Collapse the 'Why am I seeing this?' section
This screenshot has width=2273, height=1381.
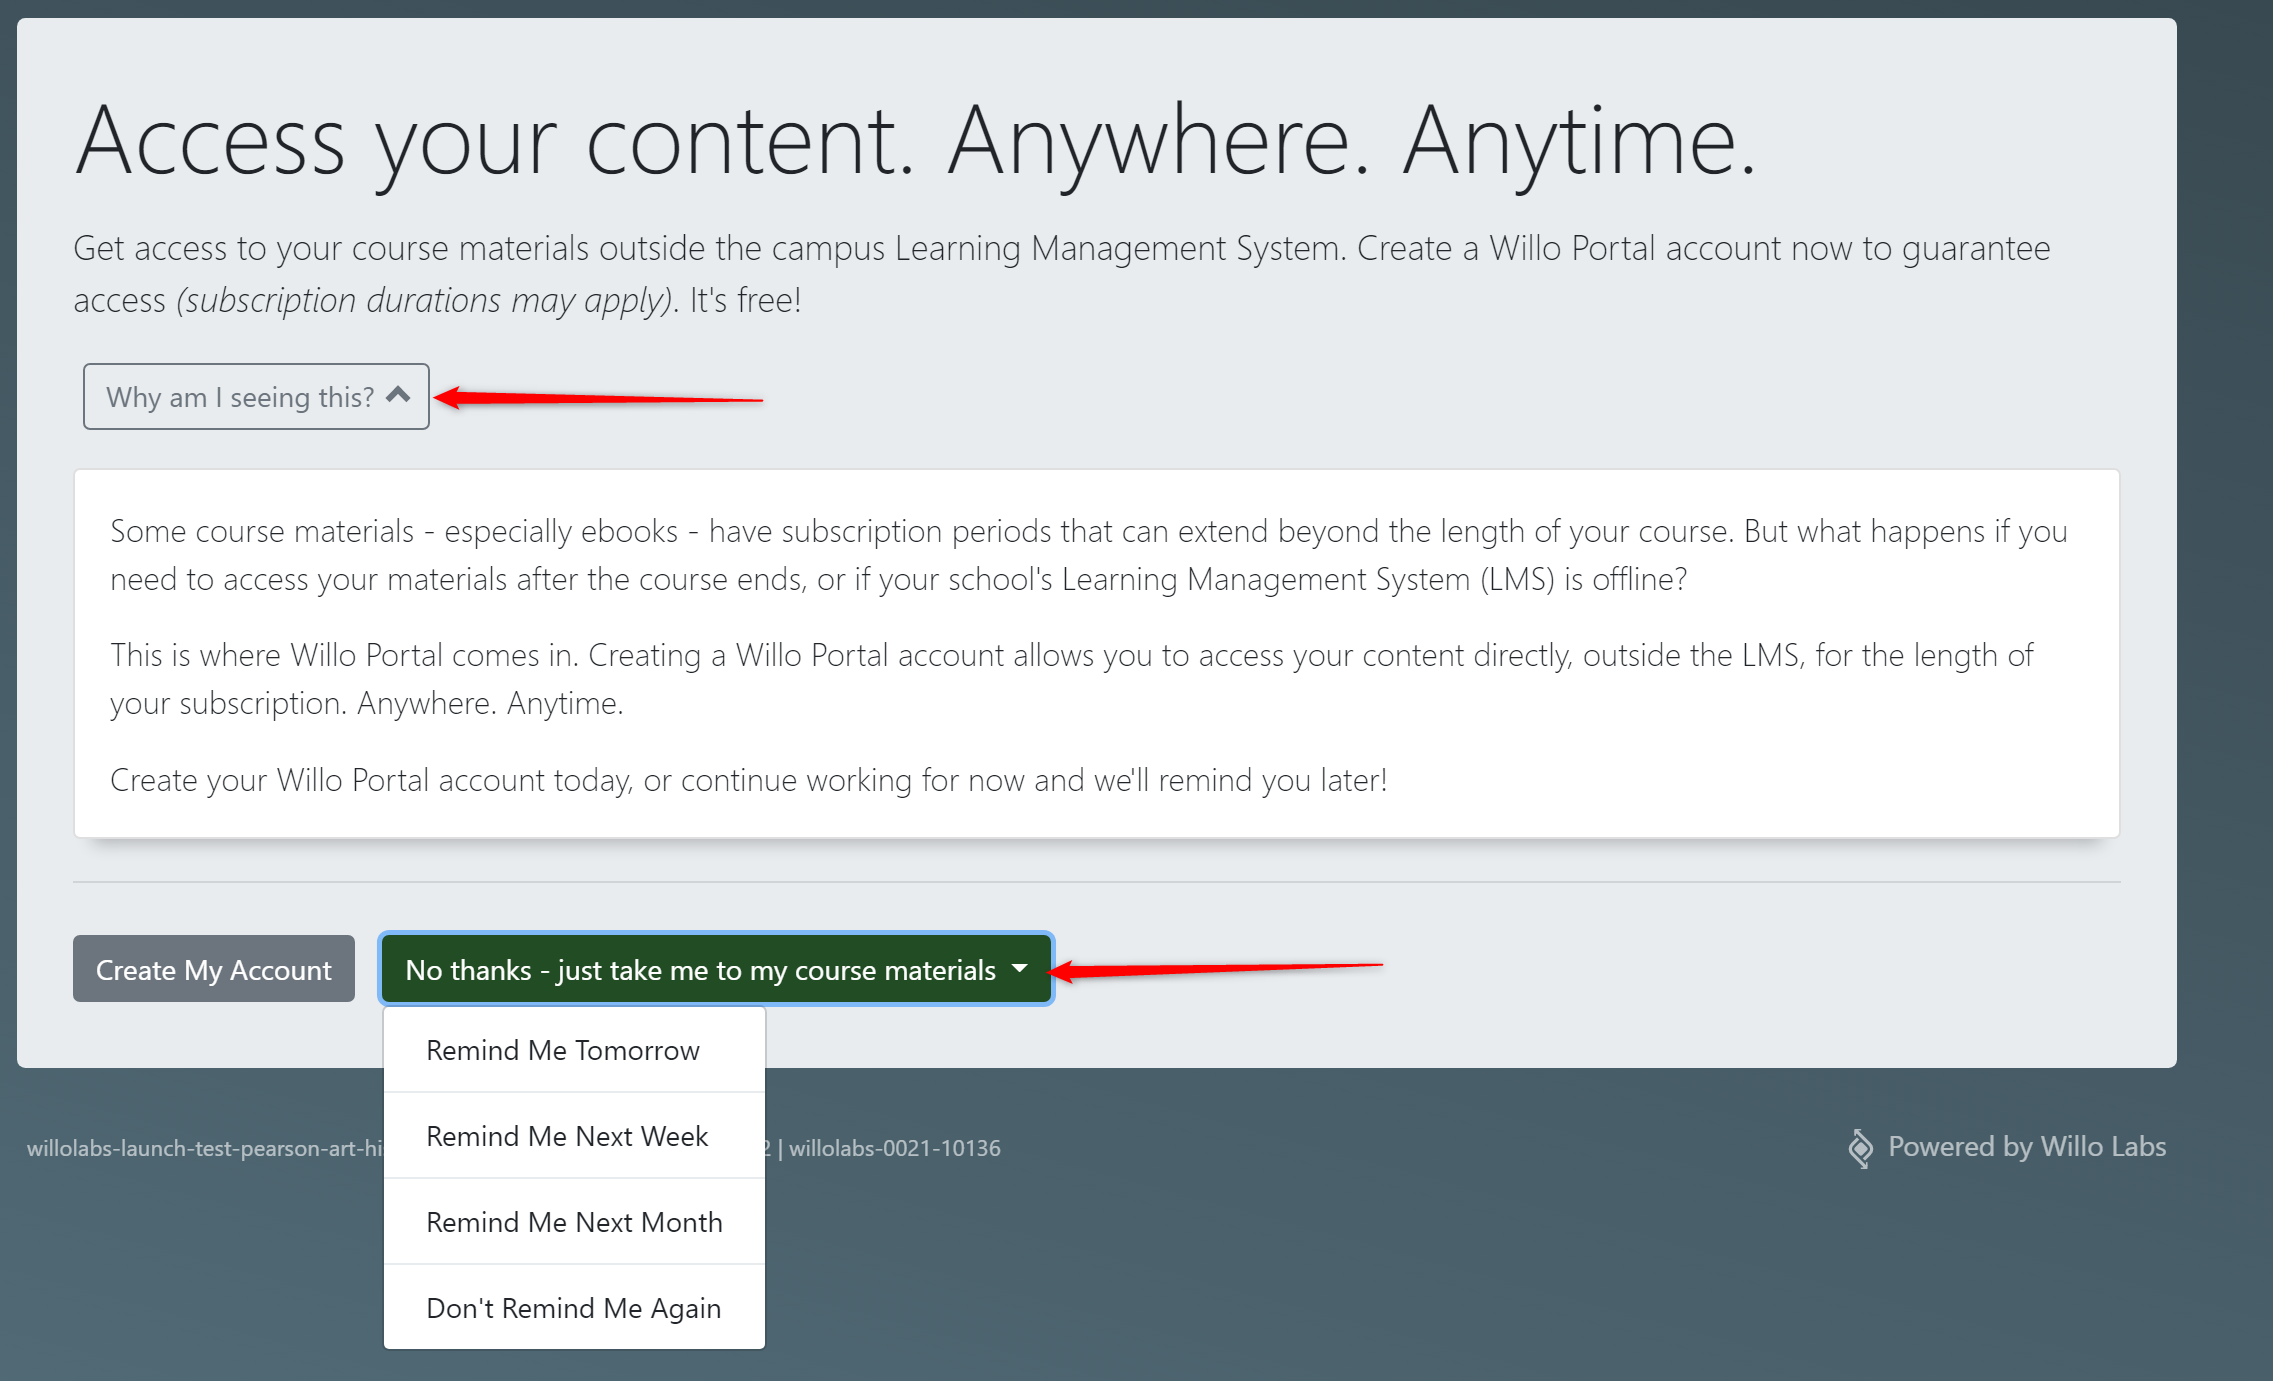click(x=256, y=397)
